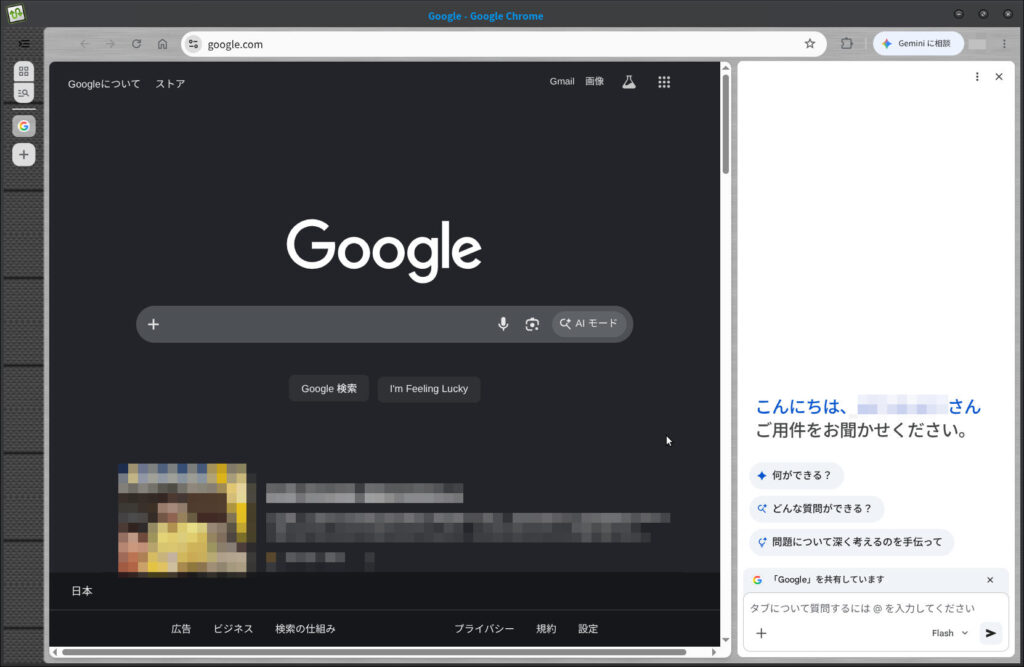Open the 規約 footer link
Image resolution: width=1024 pixels, height=667 pixels.
(x=546, y=628)
